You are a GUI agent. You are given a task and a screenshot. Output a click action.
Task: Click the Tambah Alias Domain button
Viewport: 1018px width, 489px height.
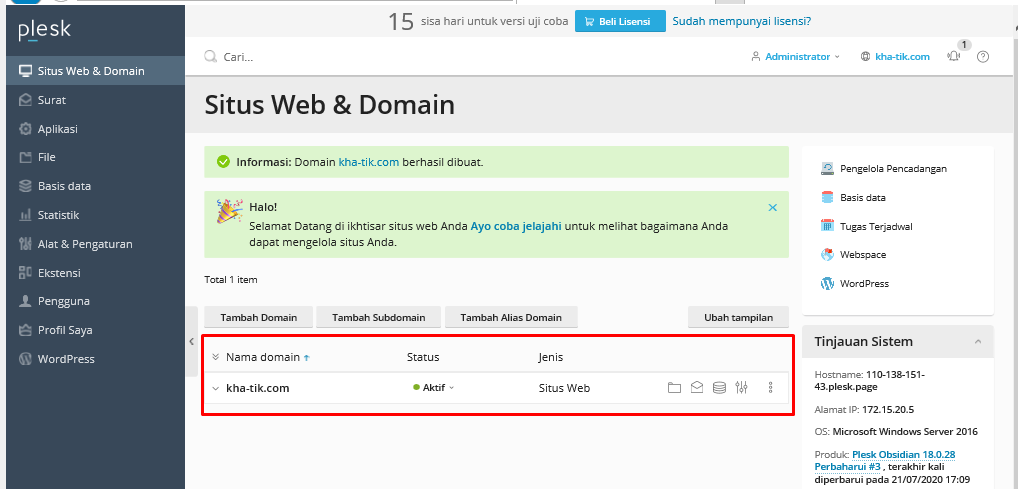pyautogui.click(x=511, y=318)
